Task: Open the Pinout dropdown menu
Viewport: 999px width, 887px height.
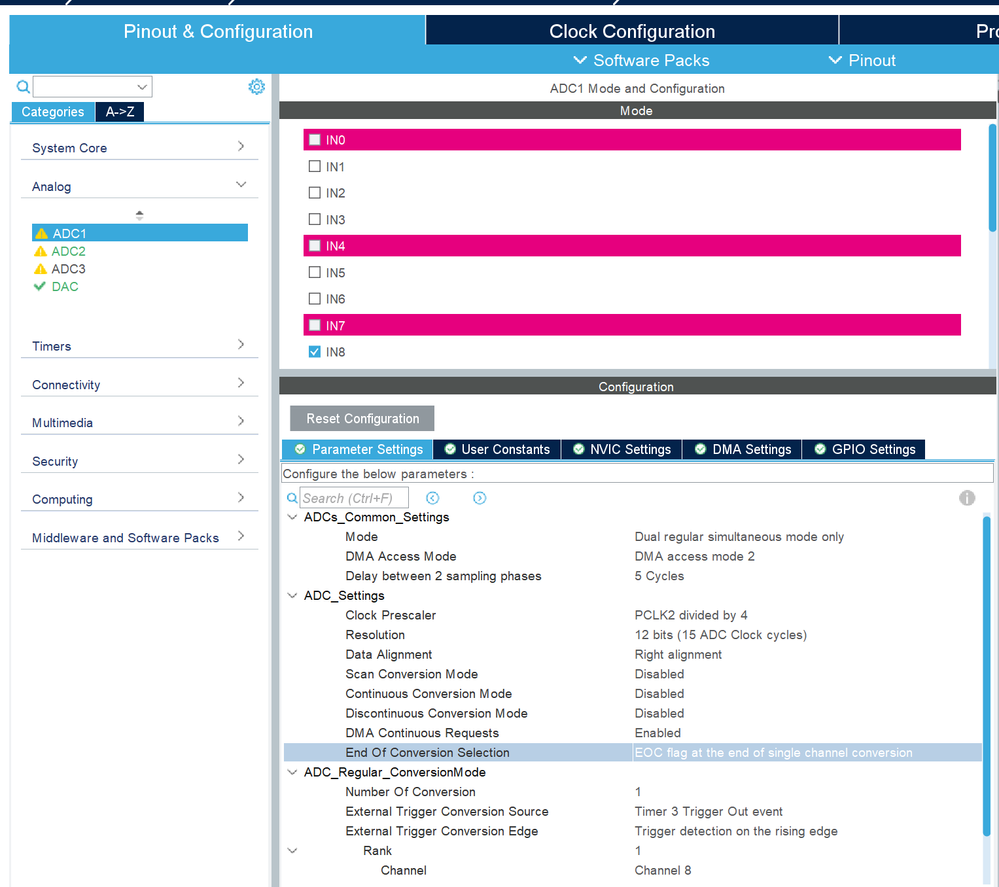Action: tap(862, 61)
